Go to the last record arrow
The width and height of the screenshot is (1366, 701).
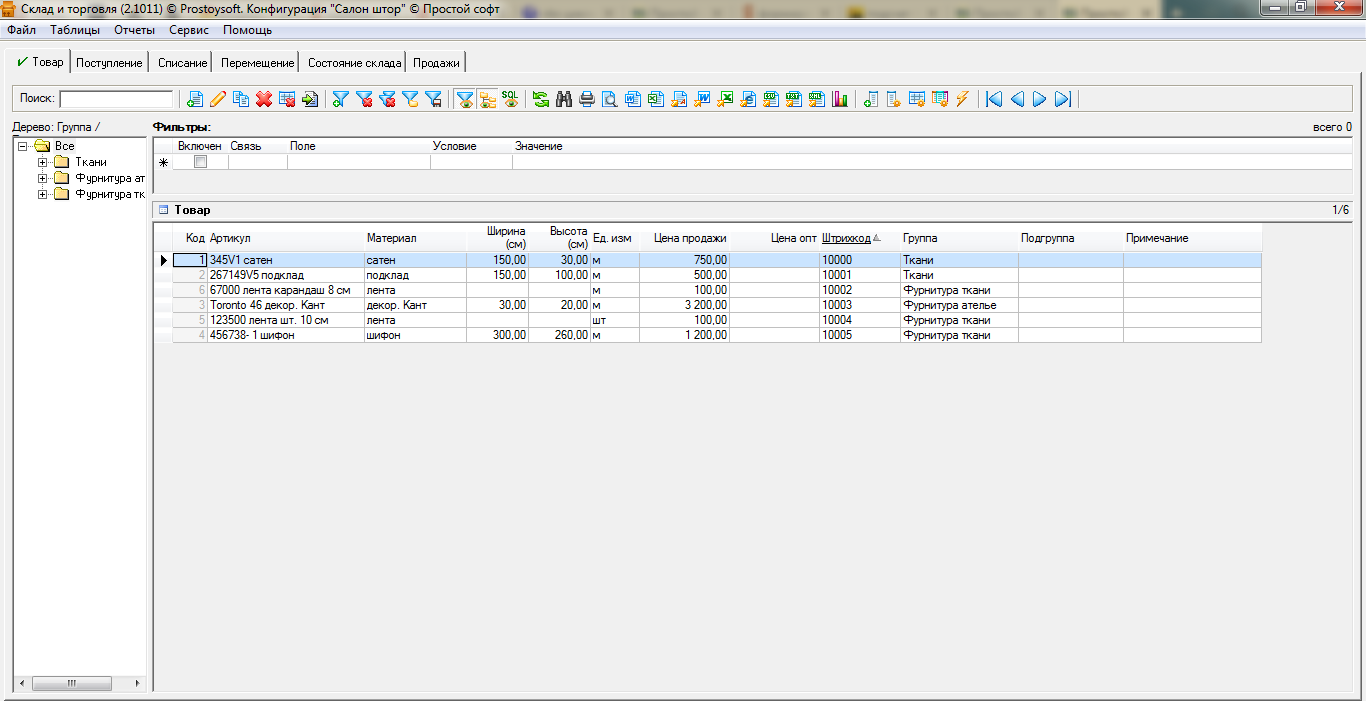[x=1063, y=99]
